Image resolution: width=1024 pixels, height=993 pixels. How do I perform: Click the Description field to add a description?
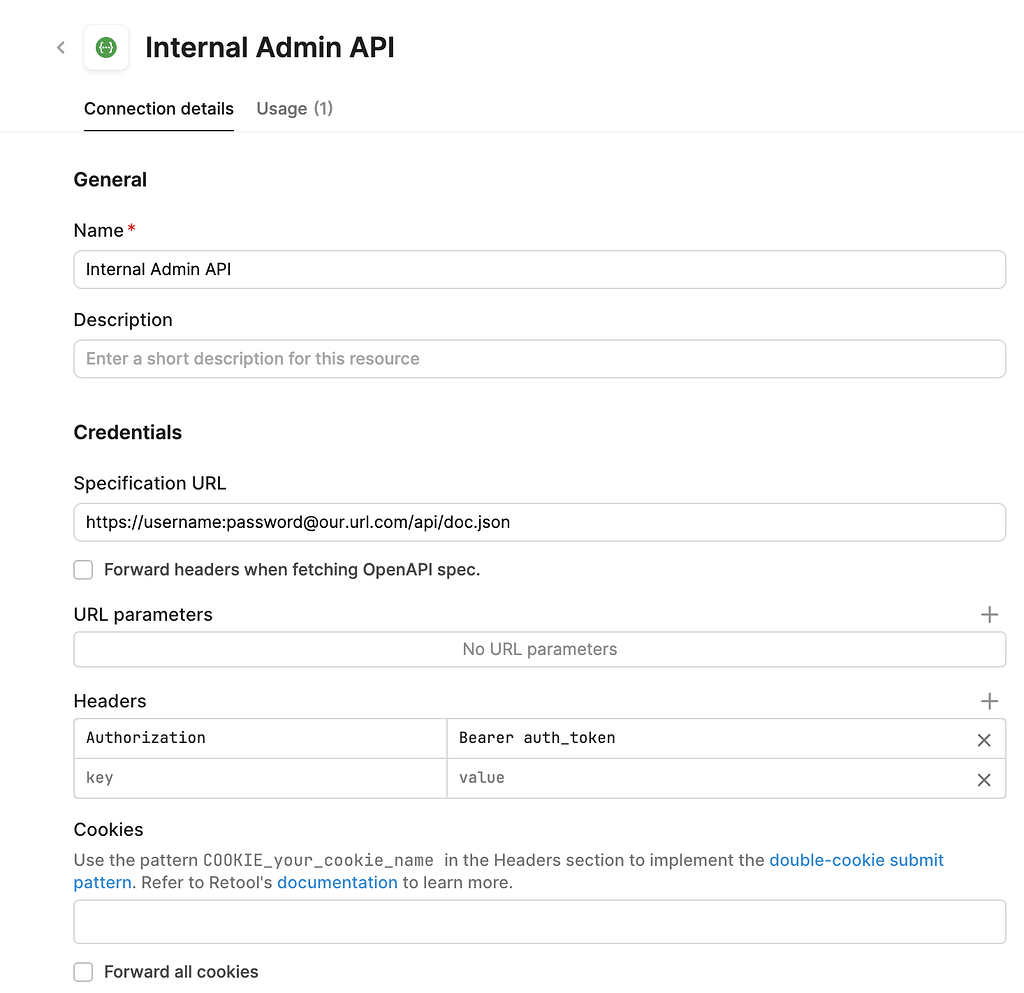click(x=540, y=358)
